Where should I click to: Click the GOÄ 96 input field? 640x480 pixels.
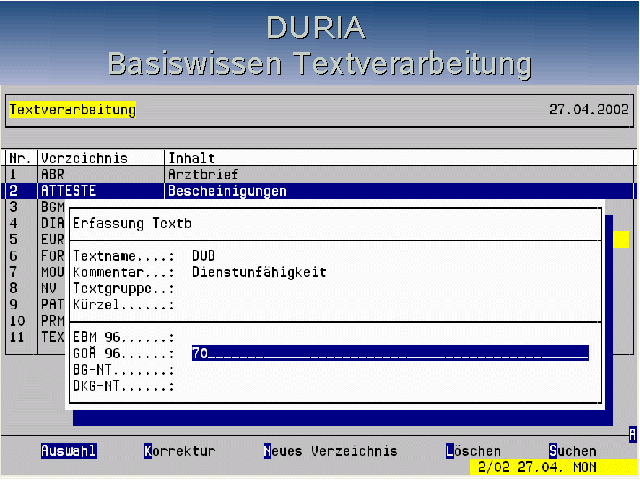click(x=390, y=353)
